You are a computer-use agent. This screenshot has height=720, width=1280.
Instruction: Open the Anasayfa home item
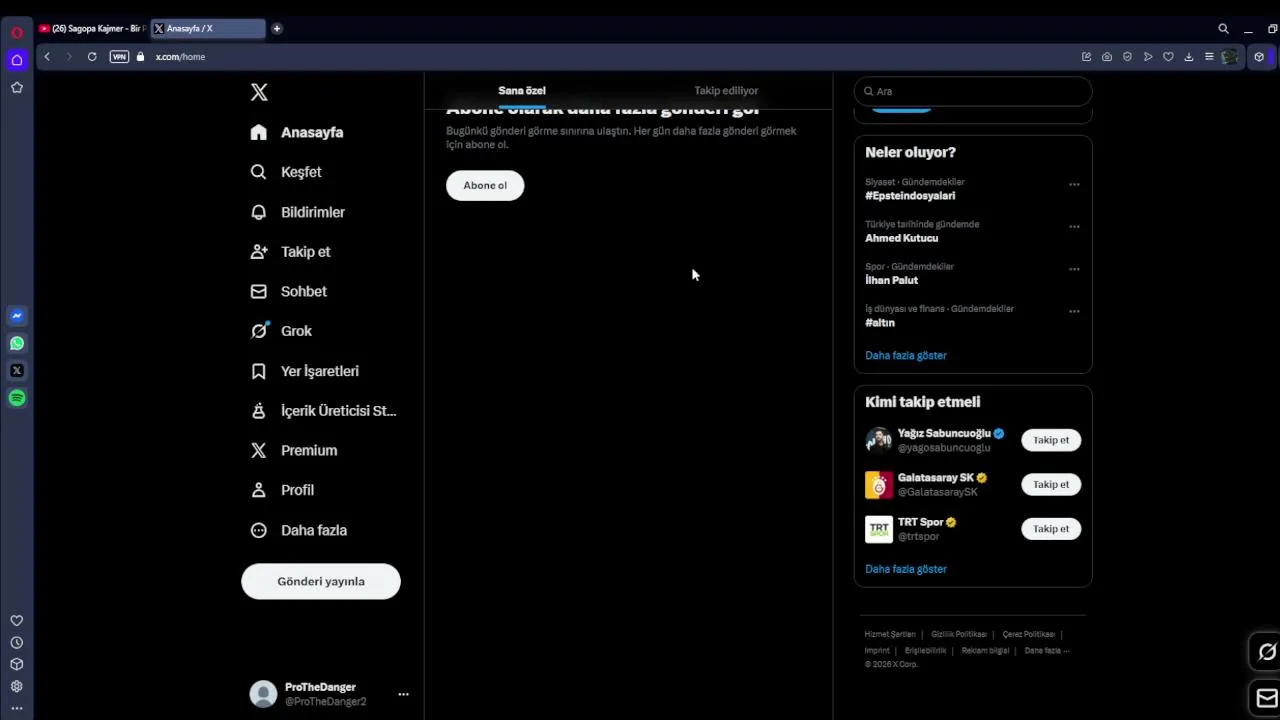click(x=297, y=132)
